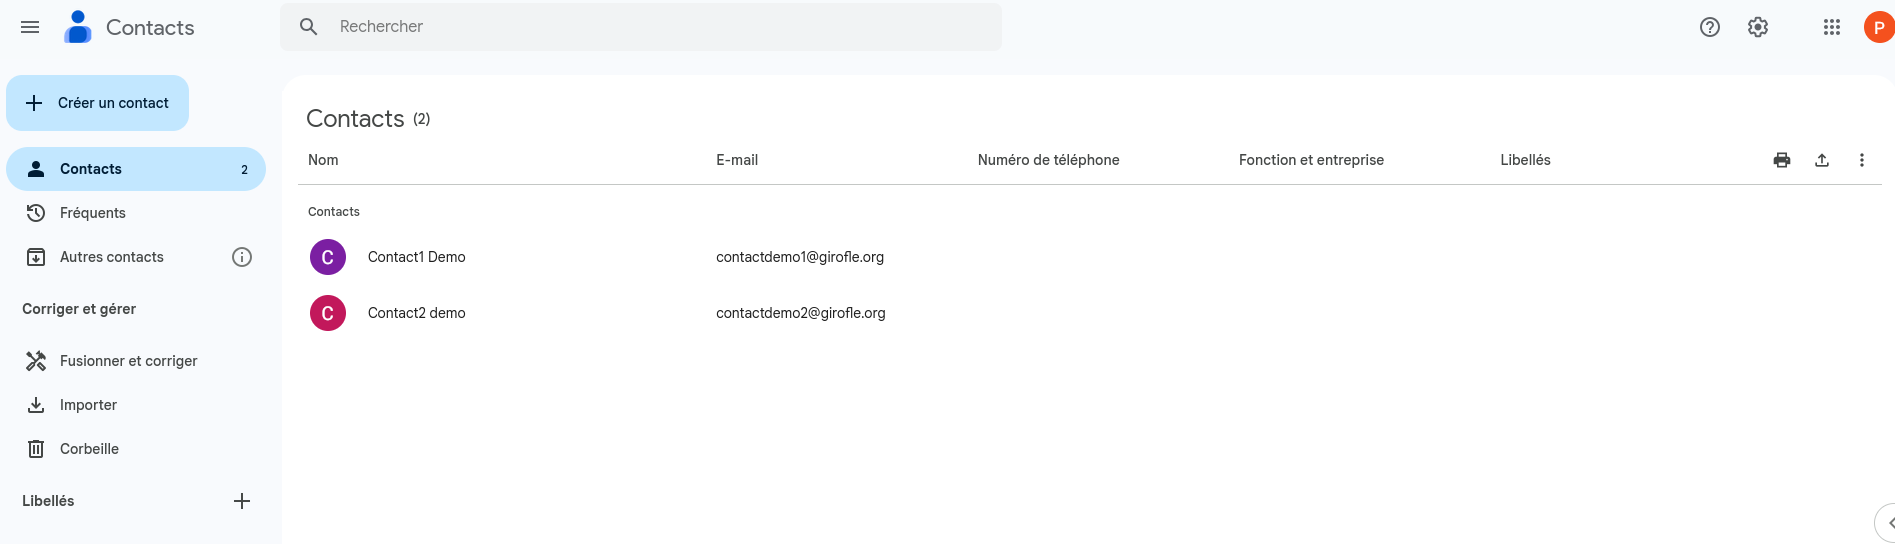This screenshot has height=544, width=1895.
Task: Add a new label with plus icon
Action: (x=241, y=501)
